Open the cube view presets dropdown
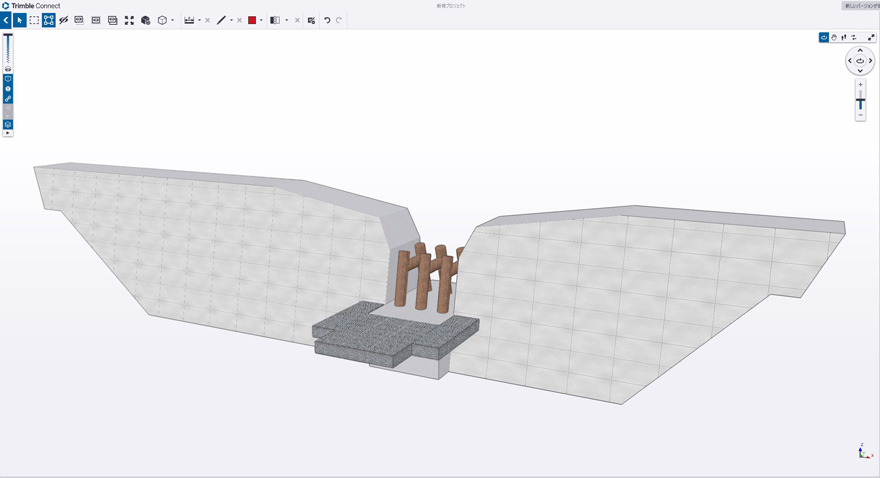The image size is (880, 478). click(x=172, y=20)
